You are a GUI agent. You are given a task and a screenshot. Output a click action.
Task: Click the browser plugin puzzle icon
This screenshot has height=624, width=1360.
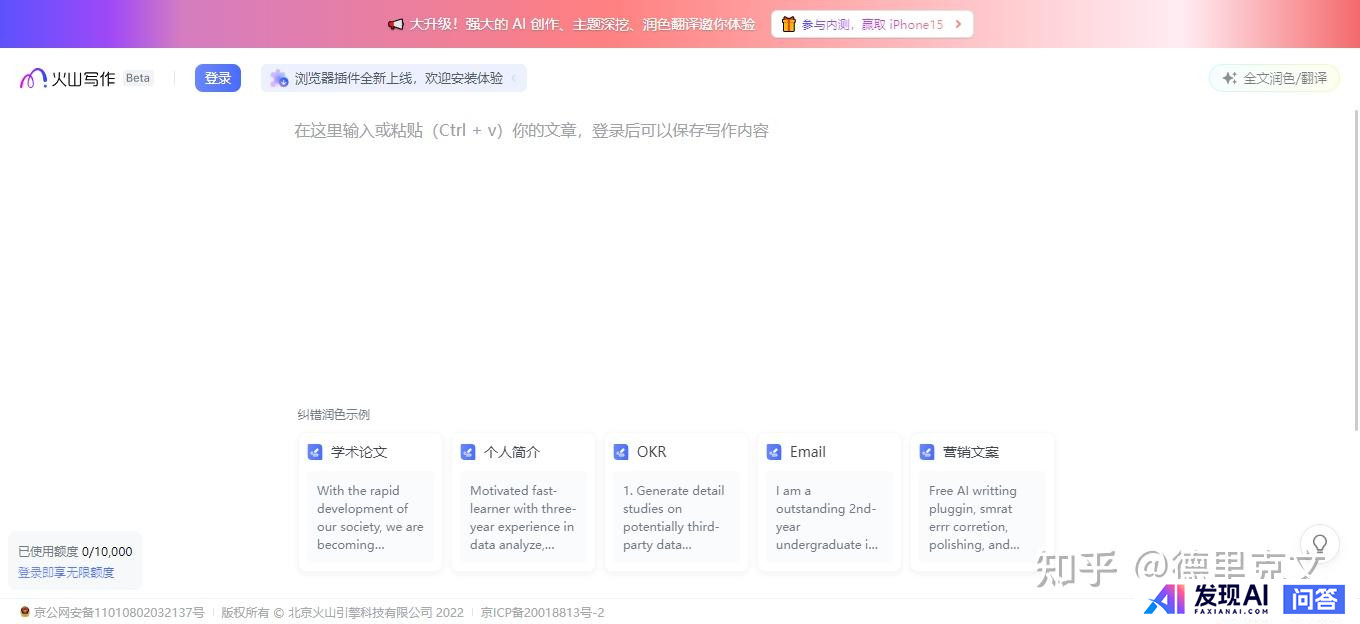coord(279,78)
